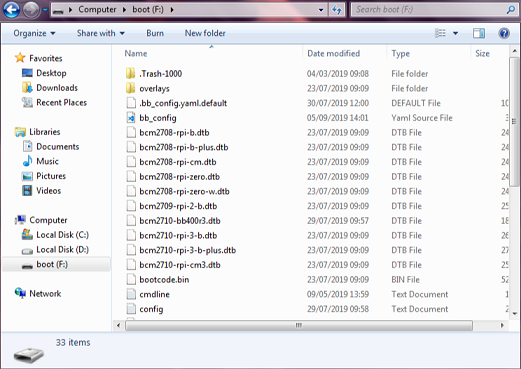Open the recent pages dropdown arrow
Image resolution: width=521 pixels, height=369 pixels.
pyautogui.click(x=45, y=10)
